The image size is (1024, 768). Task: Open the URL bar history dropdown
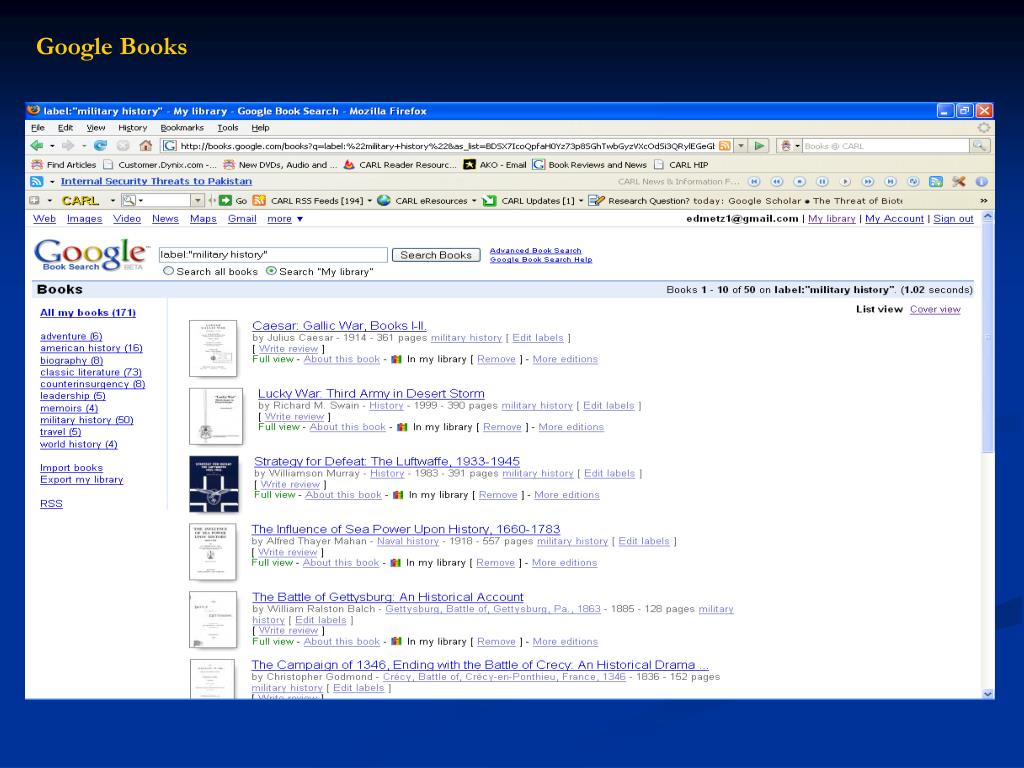coord(741,146)
